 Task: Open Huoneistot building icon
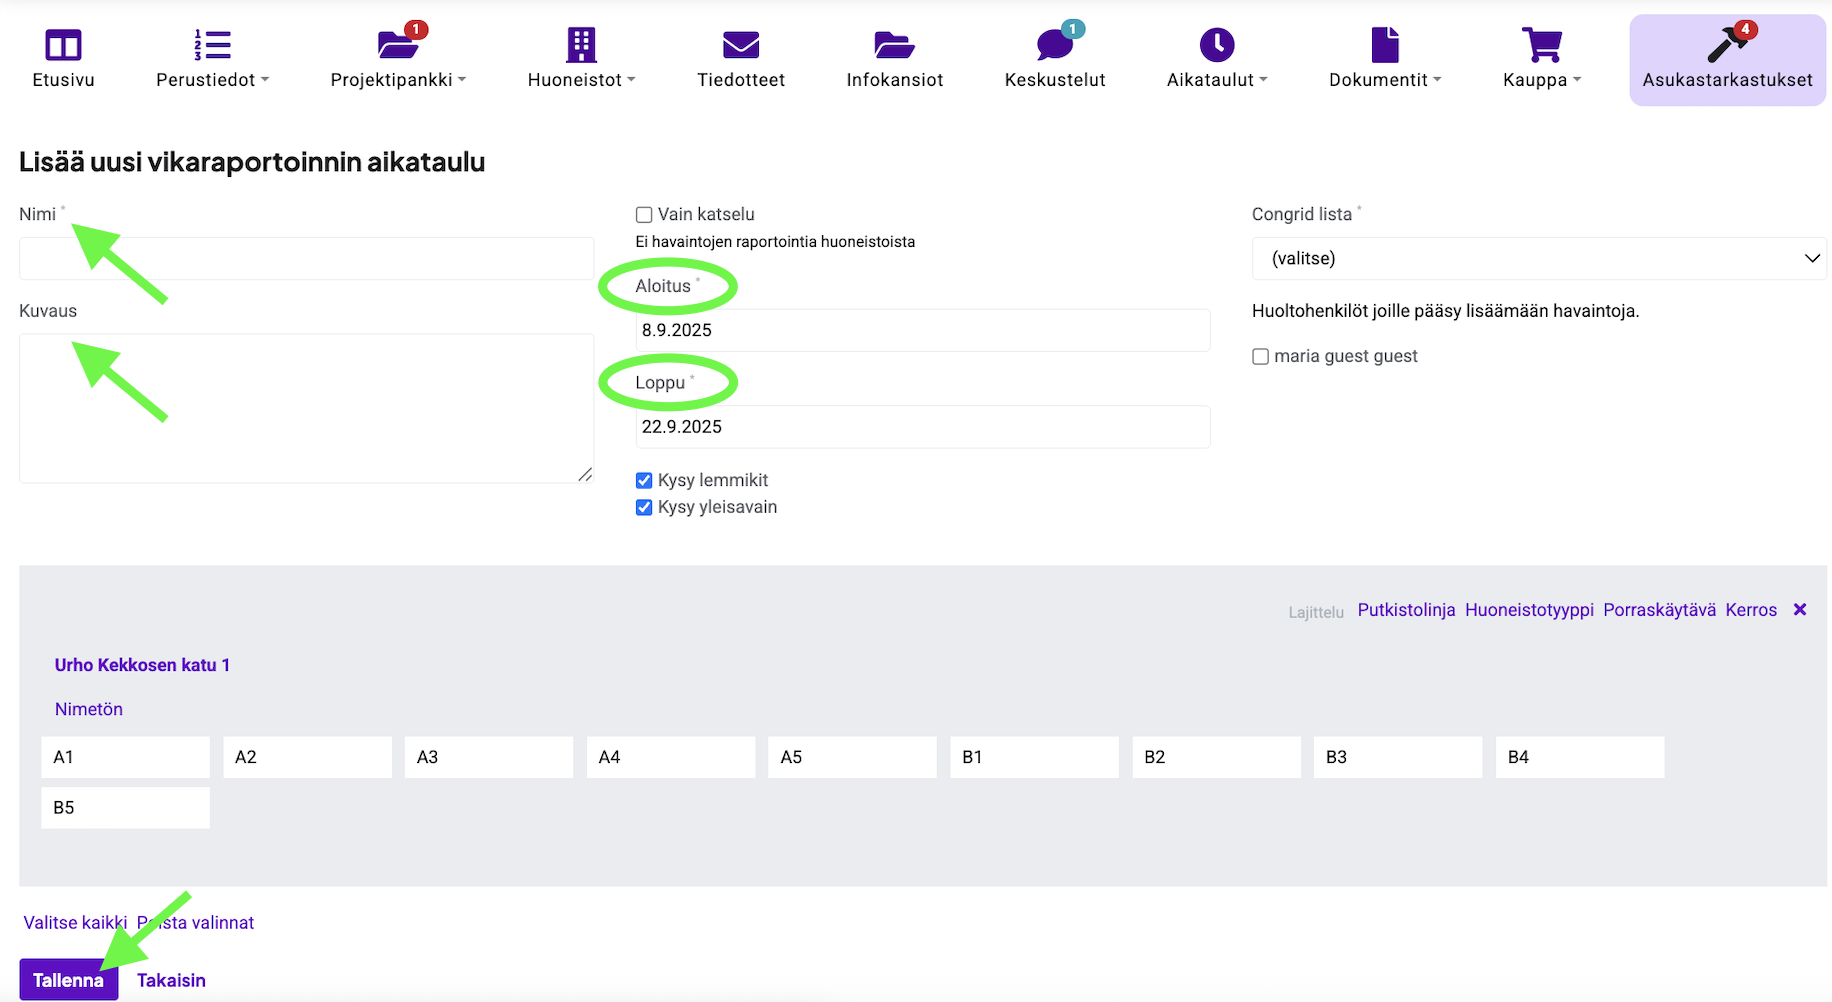581,45
